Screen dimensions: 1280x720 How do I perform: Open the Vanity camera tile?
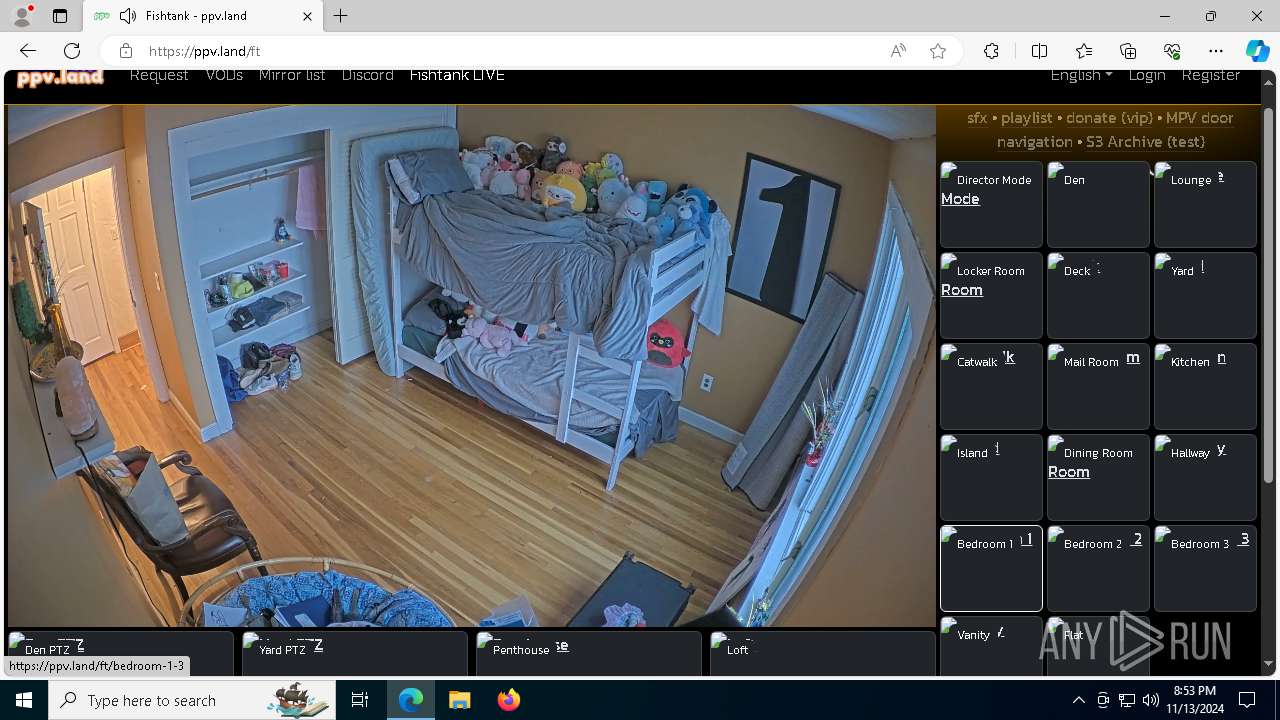[991, 646]
